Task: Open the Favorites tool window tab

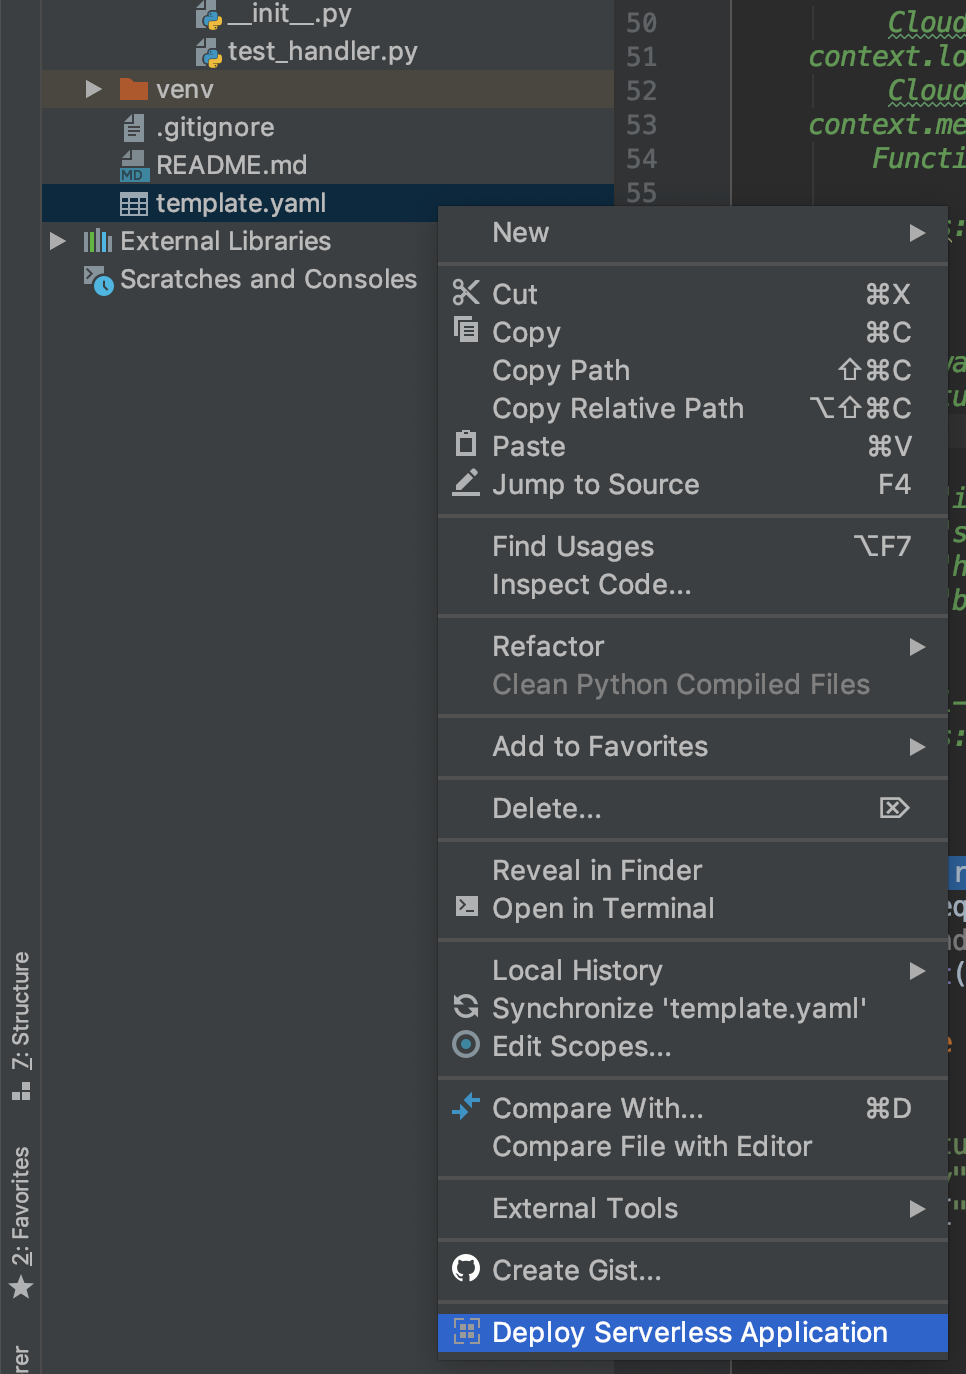Action: click(21, 1220)
